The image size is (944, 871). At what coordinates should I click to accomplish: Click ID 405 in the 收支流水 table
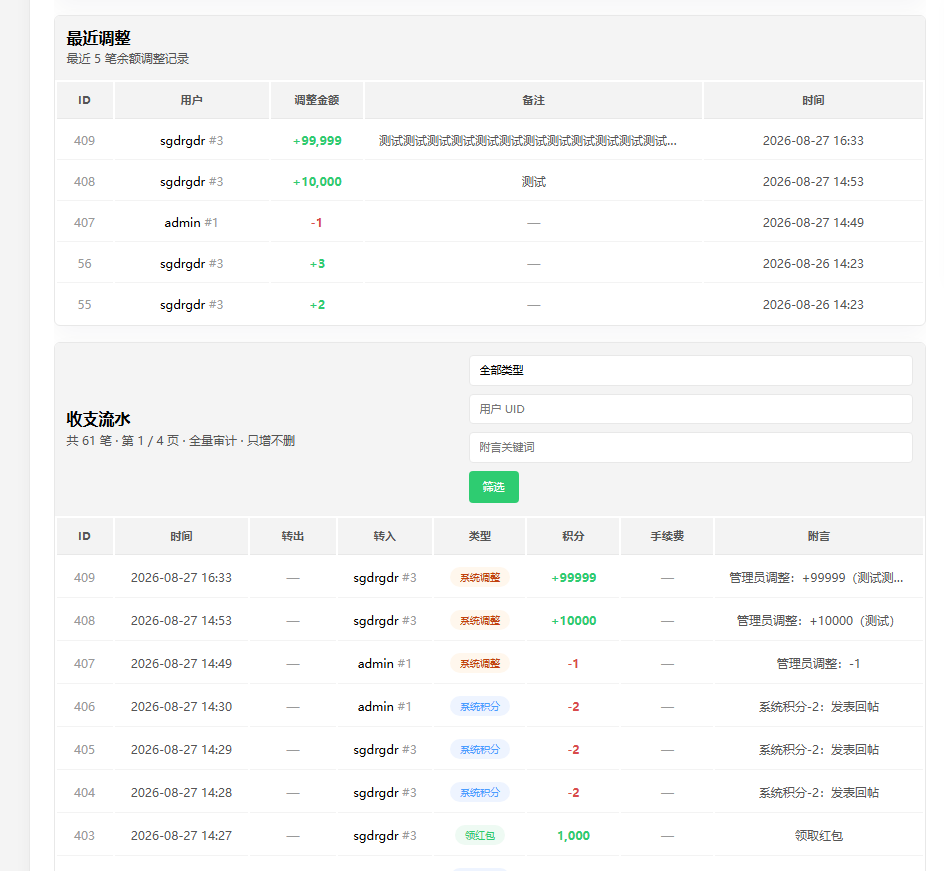pyautogui.click(x=84, y=749)
